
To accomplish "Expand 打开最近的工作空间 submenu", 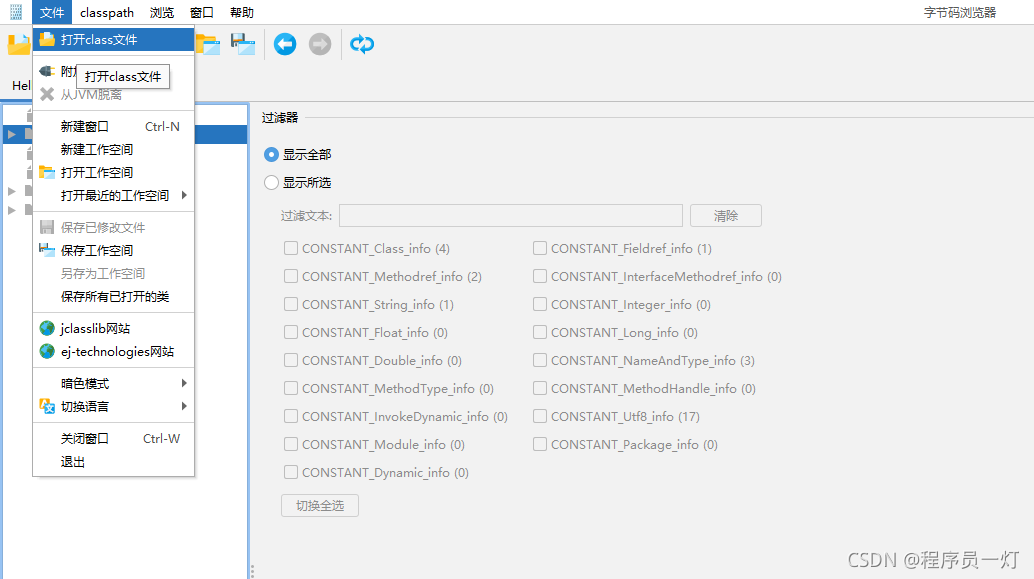I will 113,196.
